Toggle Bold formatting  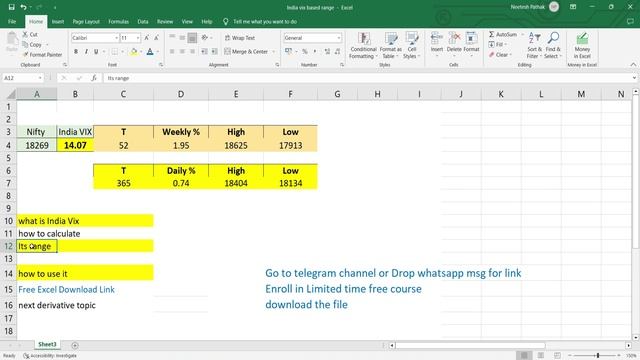[x=76, y=51]
